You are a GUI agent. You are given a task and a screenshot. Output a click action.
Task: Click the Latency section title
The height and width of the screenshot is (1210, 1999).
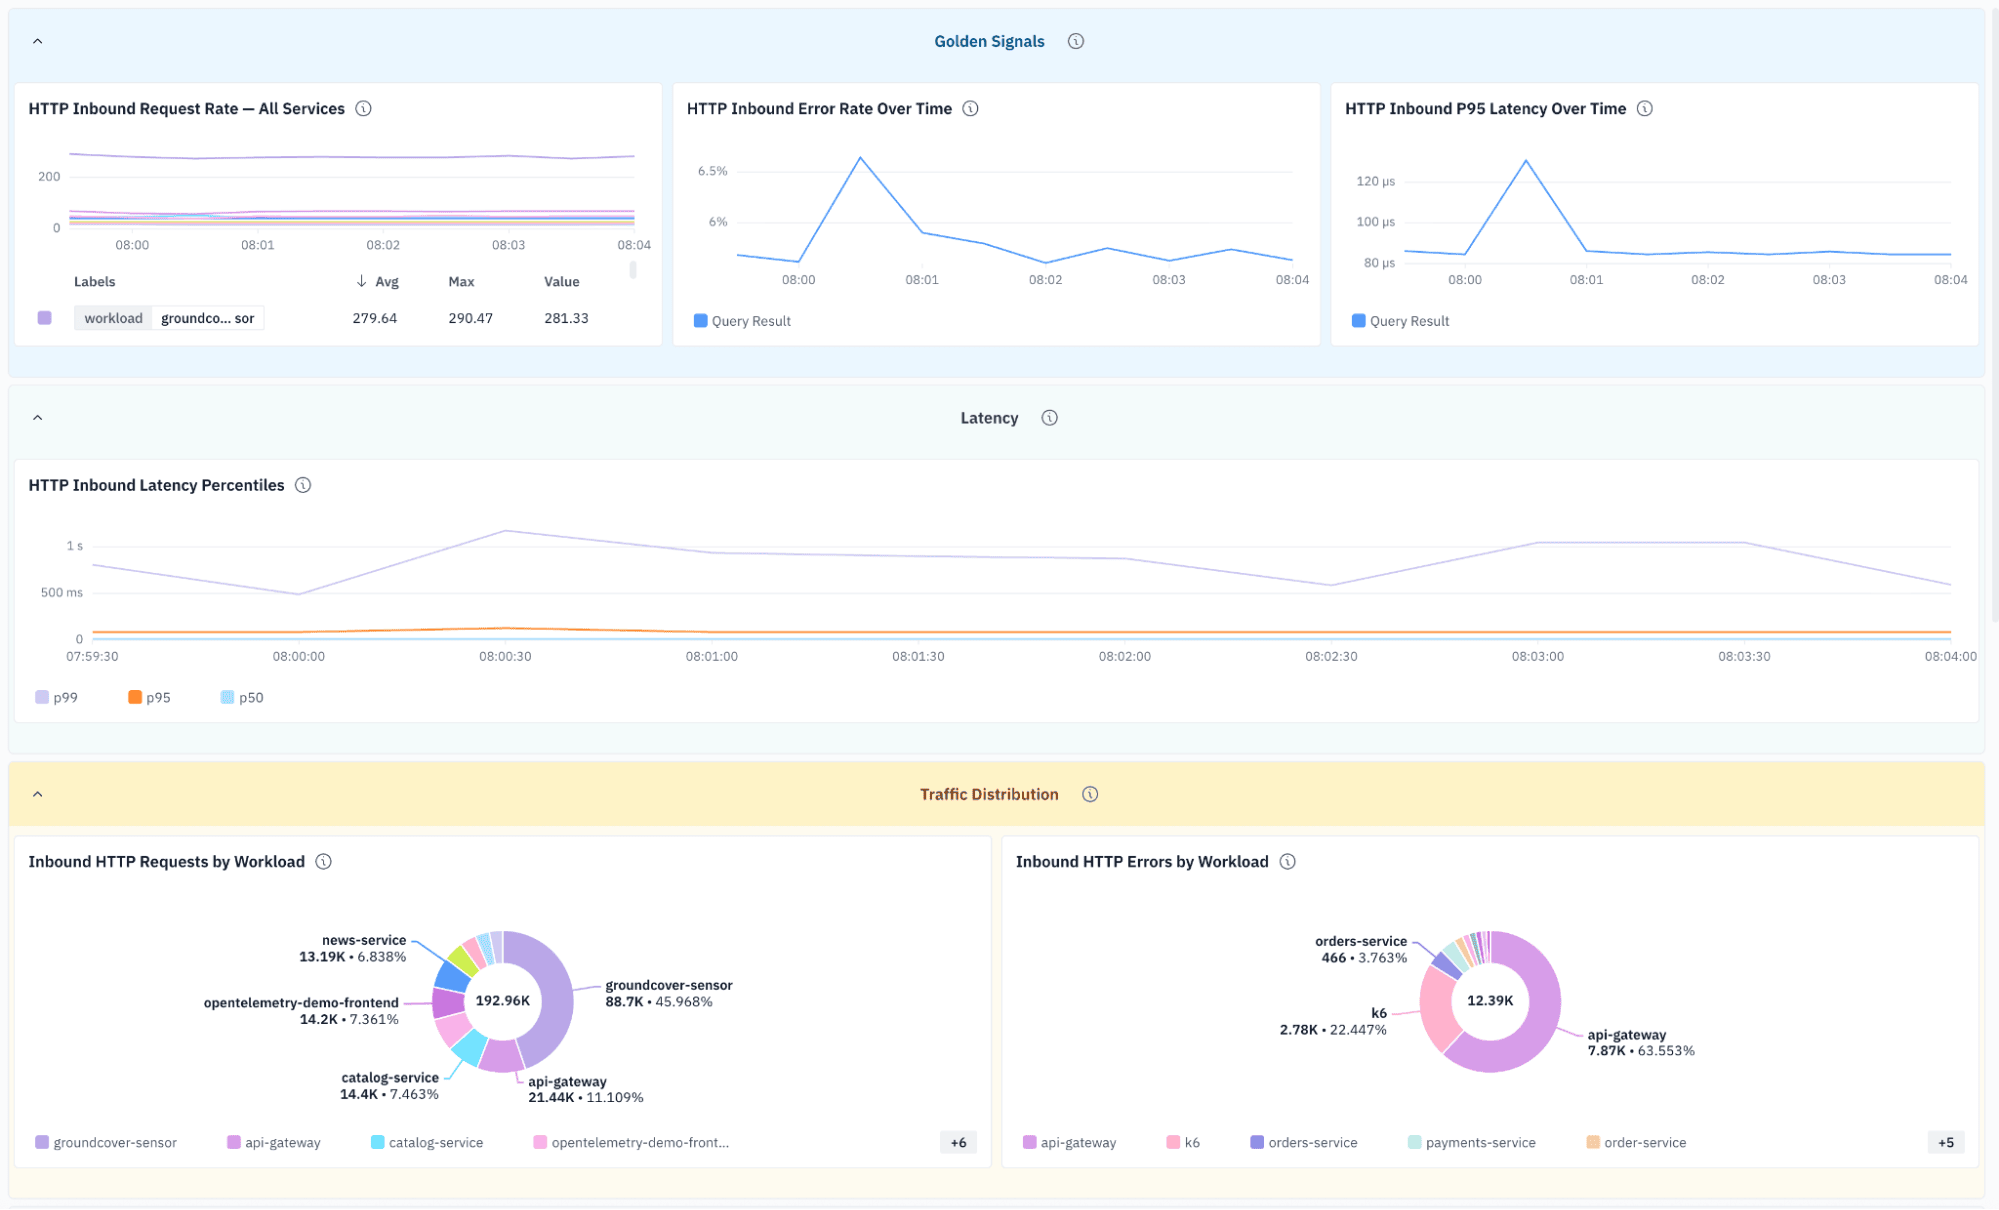tap(989, 418)
